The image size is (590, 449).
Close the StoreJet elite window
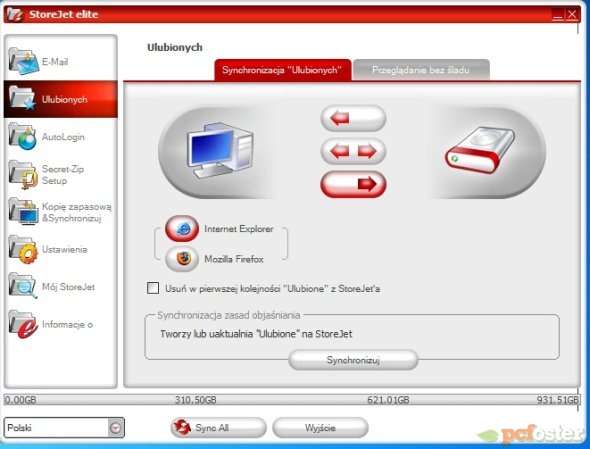tap(572, 15)
